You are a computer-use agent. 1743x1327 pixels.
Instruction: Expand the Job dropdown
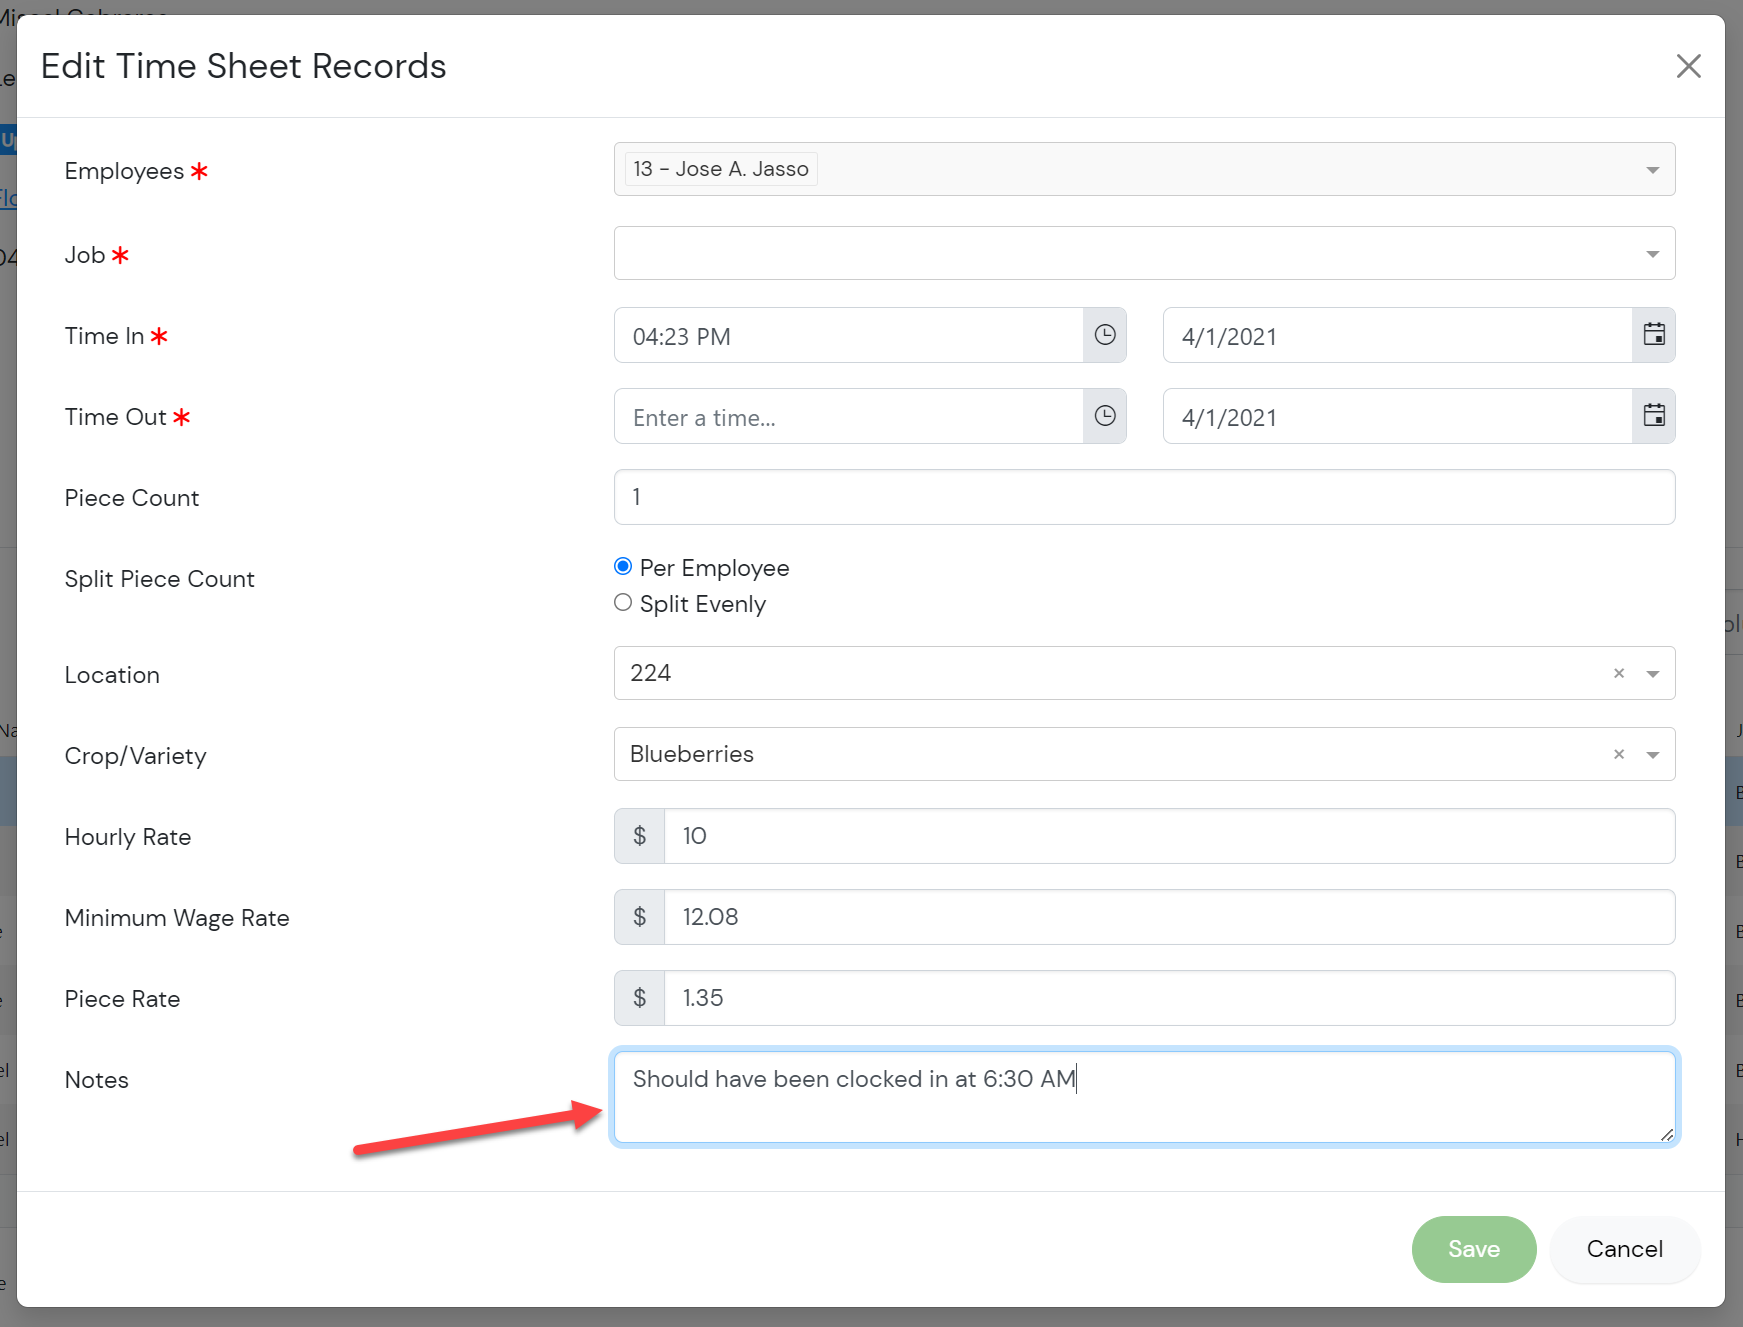1652,254
